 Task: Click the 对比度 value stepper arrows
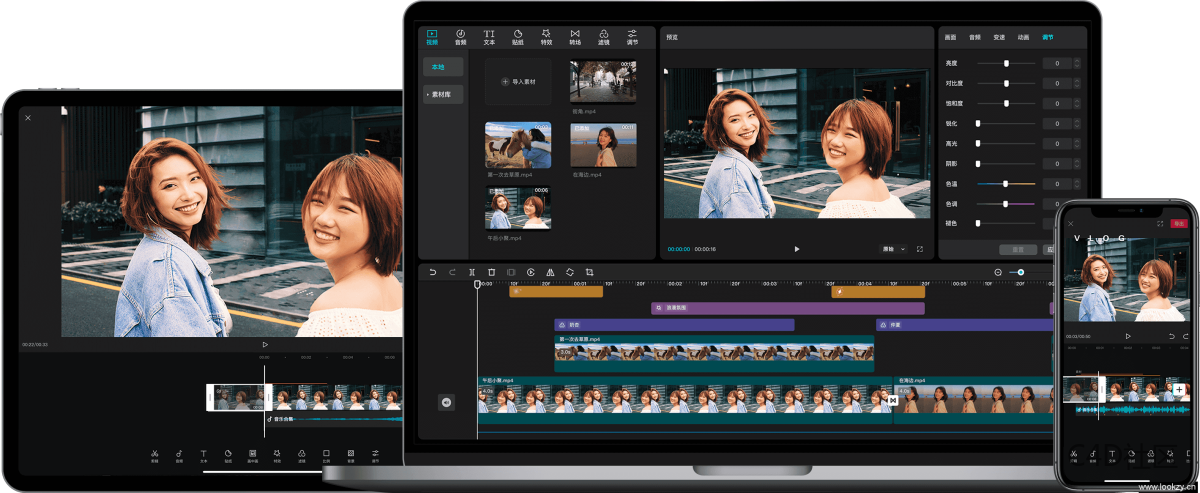(1077, 83)
